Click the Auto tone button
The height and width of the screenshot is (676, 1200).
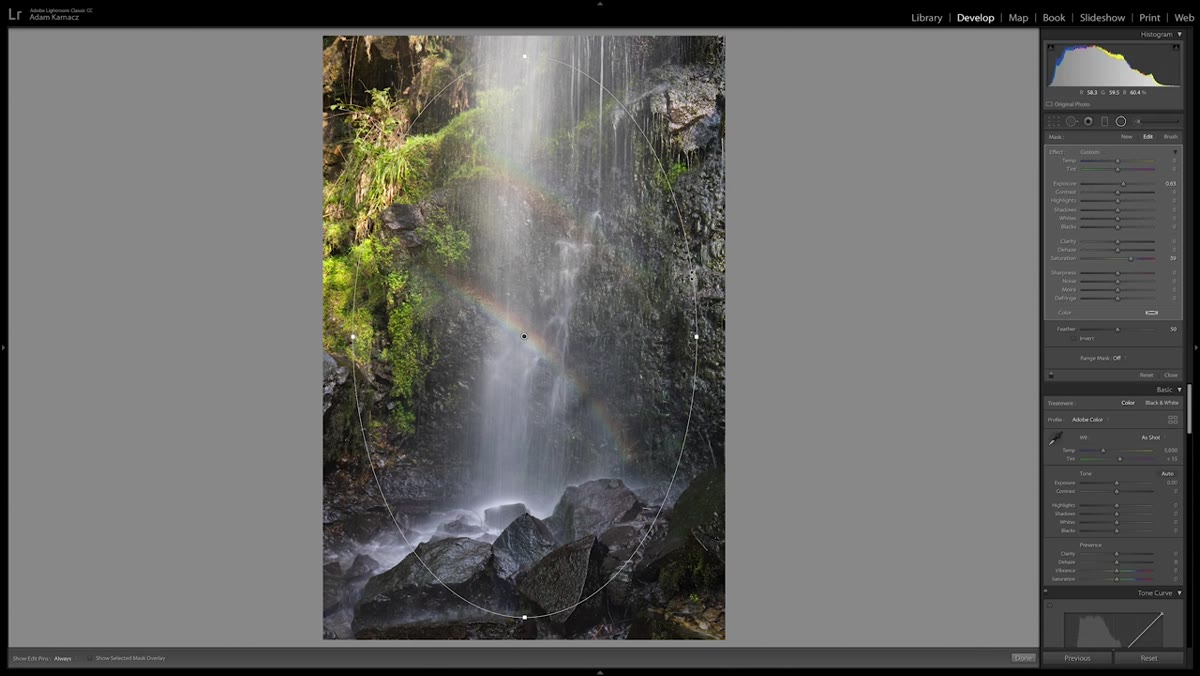click(1167, 473)
